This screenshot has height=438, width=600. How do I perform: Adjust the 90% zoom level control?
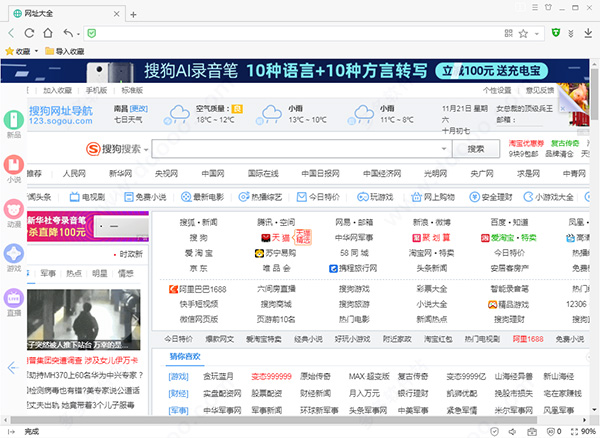(x=583, y=431)
